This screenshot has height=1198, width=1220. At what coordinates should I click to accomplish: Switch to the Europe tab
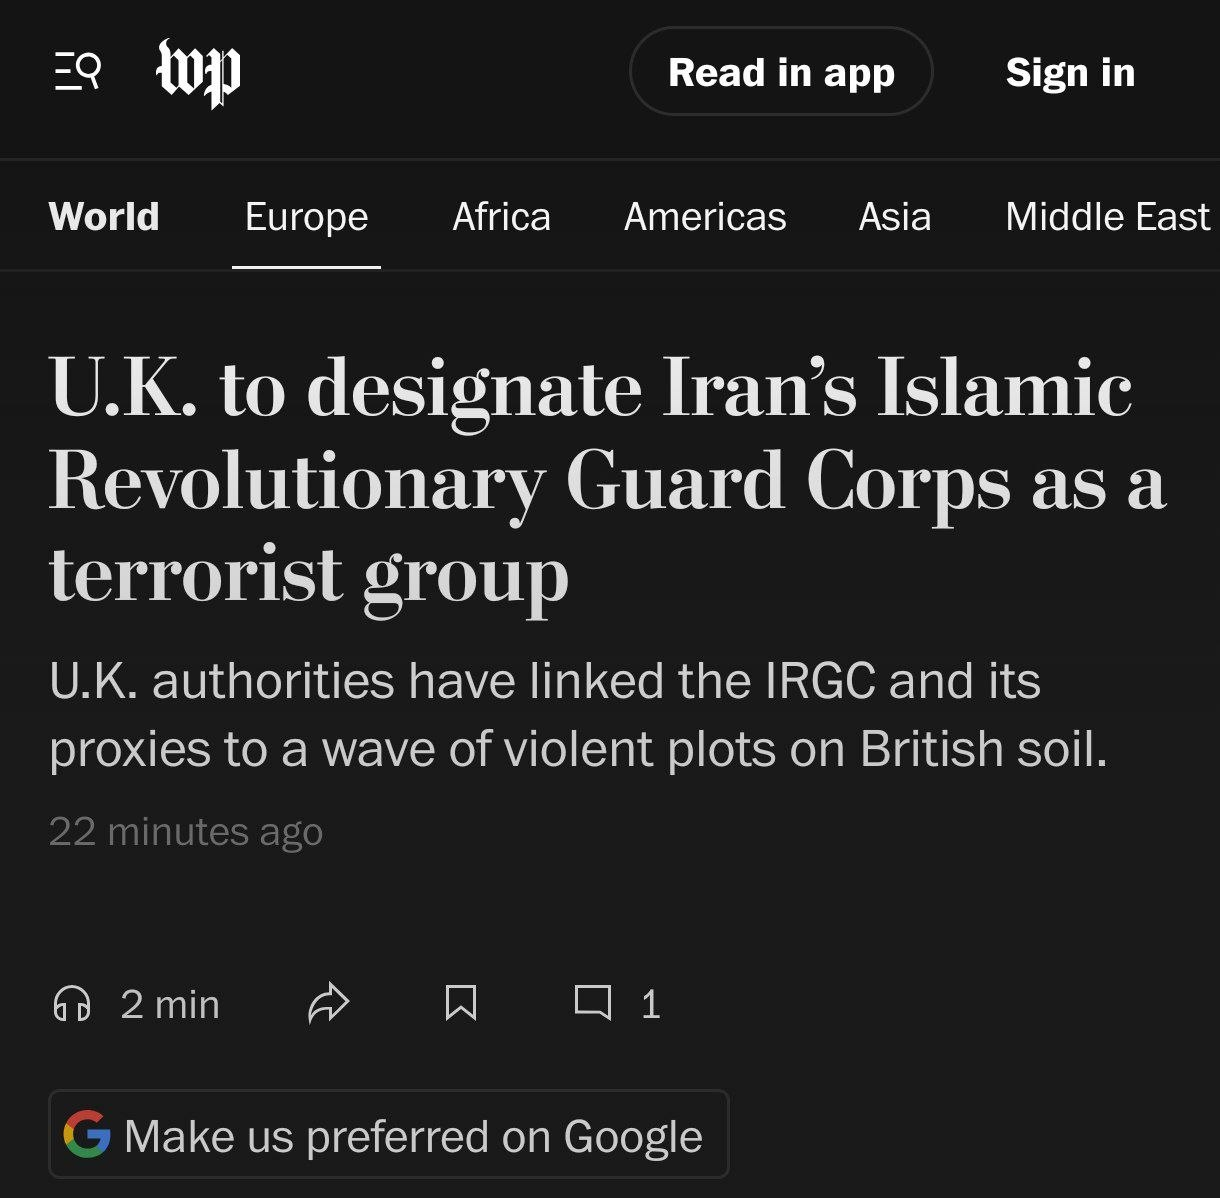(306, 216)
